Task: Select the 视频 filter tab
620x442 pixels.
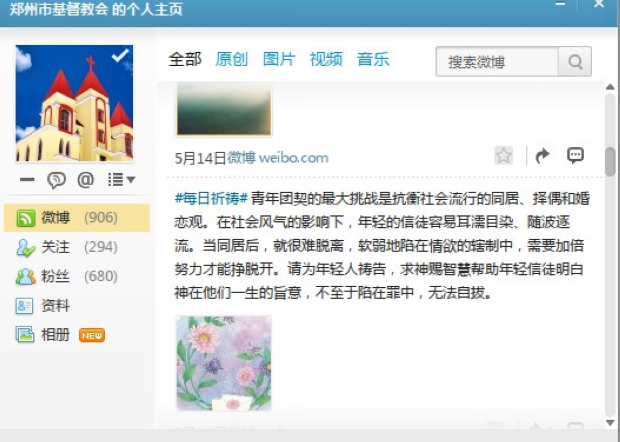Action: [326, 59]
